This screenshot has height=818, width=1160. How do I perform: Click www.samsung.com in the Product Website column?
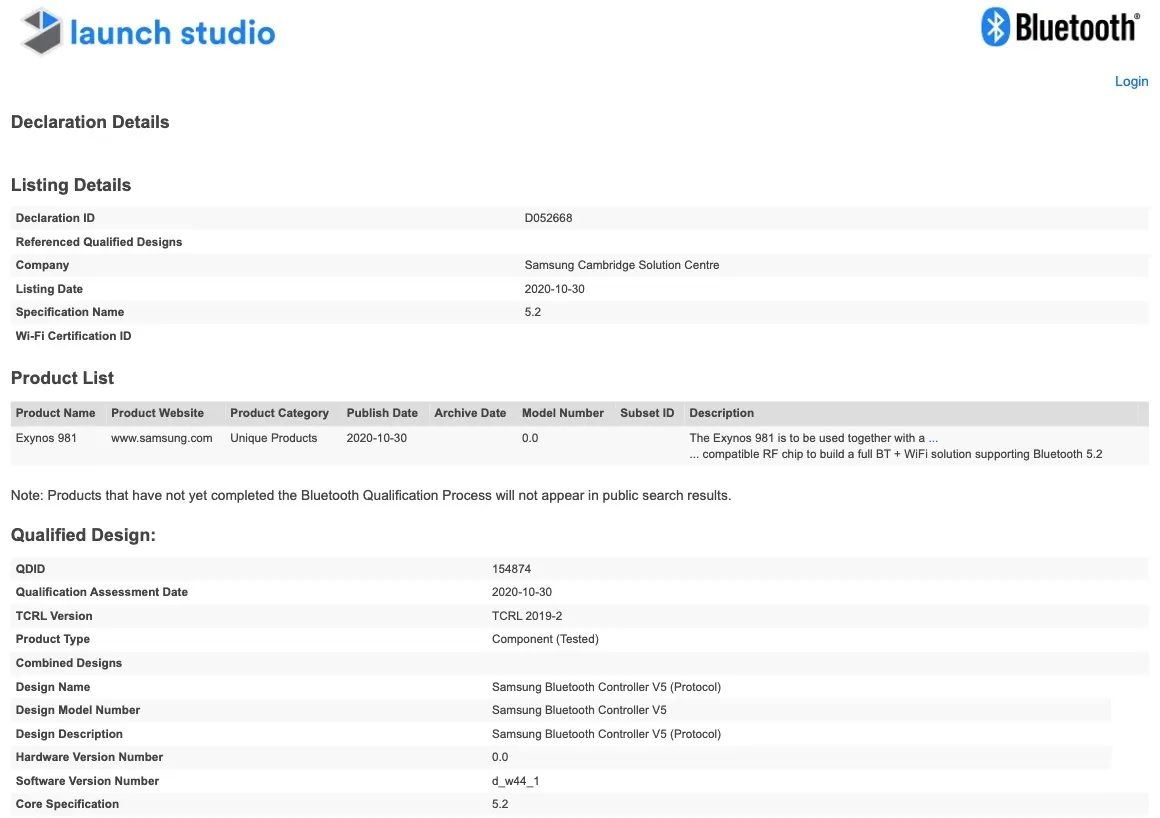(x=162, y=438)
